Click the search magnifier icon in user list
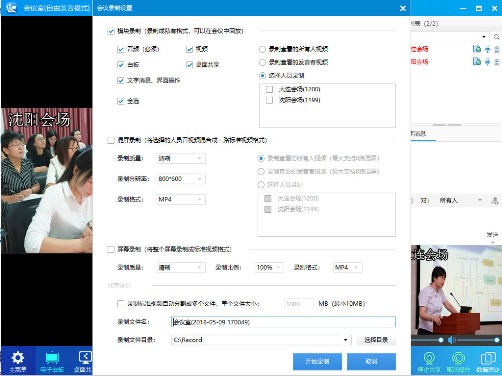The image size is (502, 376). pos(496,37)
